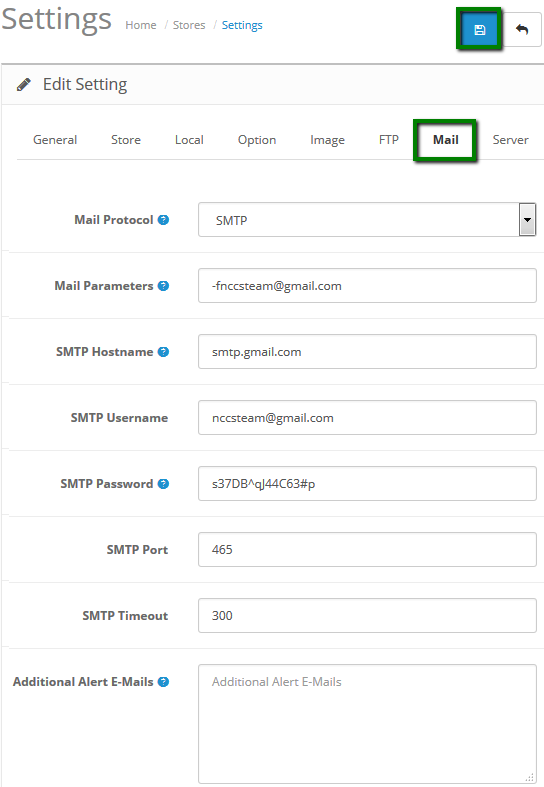Go to Home in breadcrumb
544x787 pixels.
[x=141, y=25]
